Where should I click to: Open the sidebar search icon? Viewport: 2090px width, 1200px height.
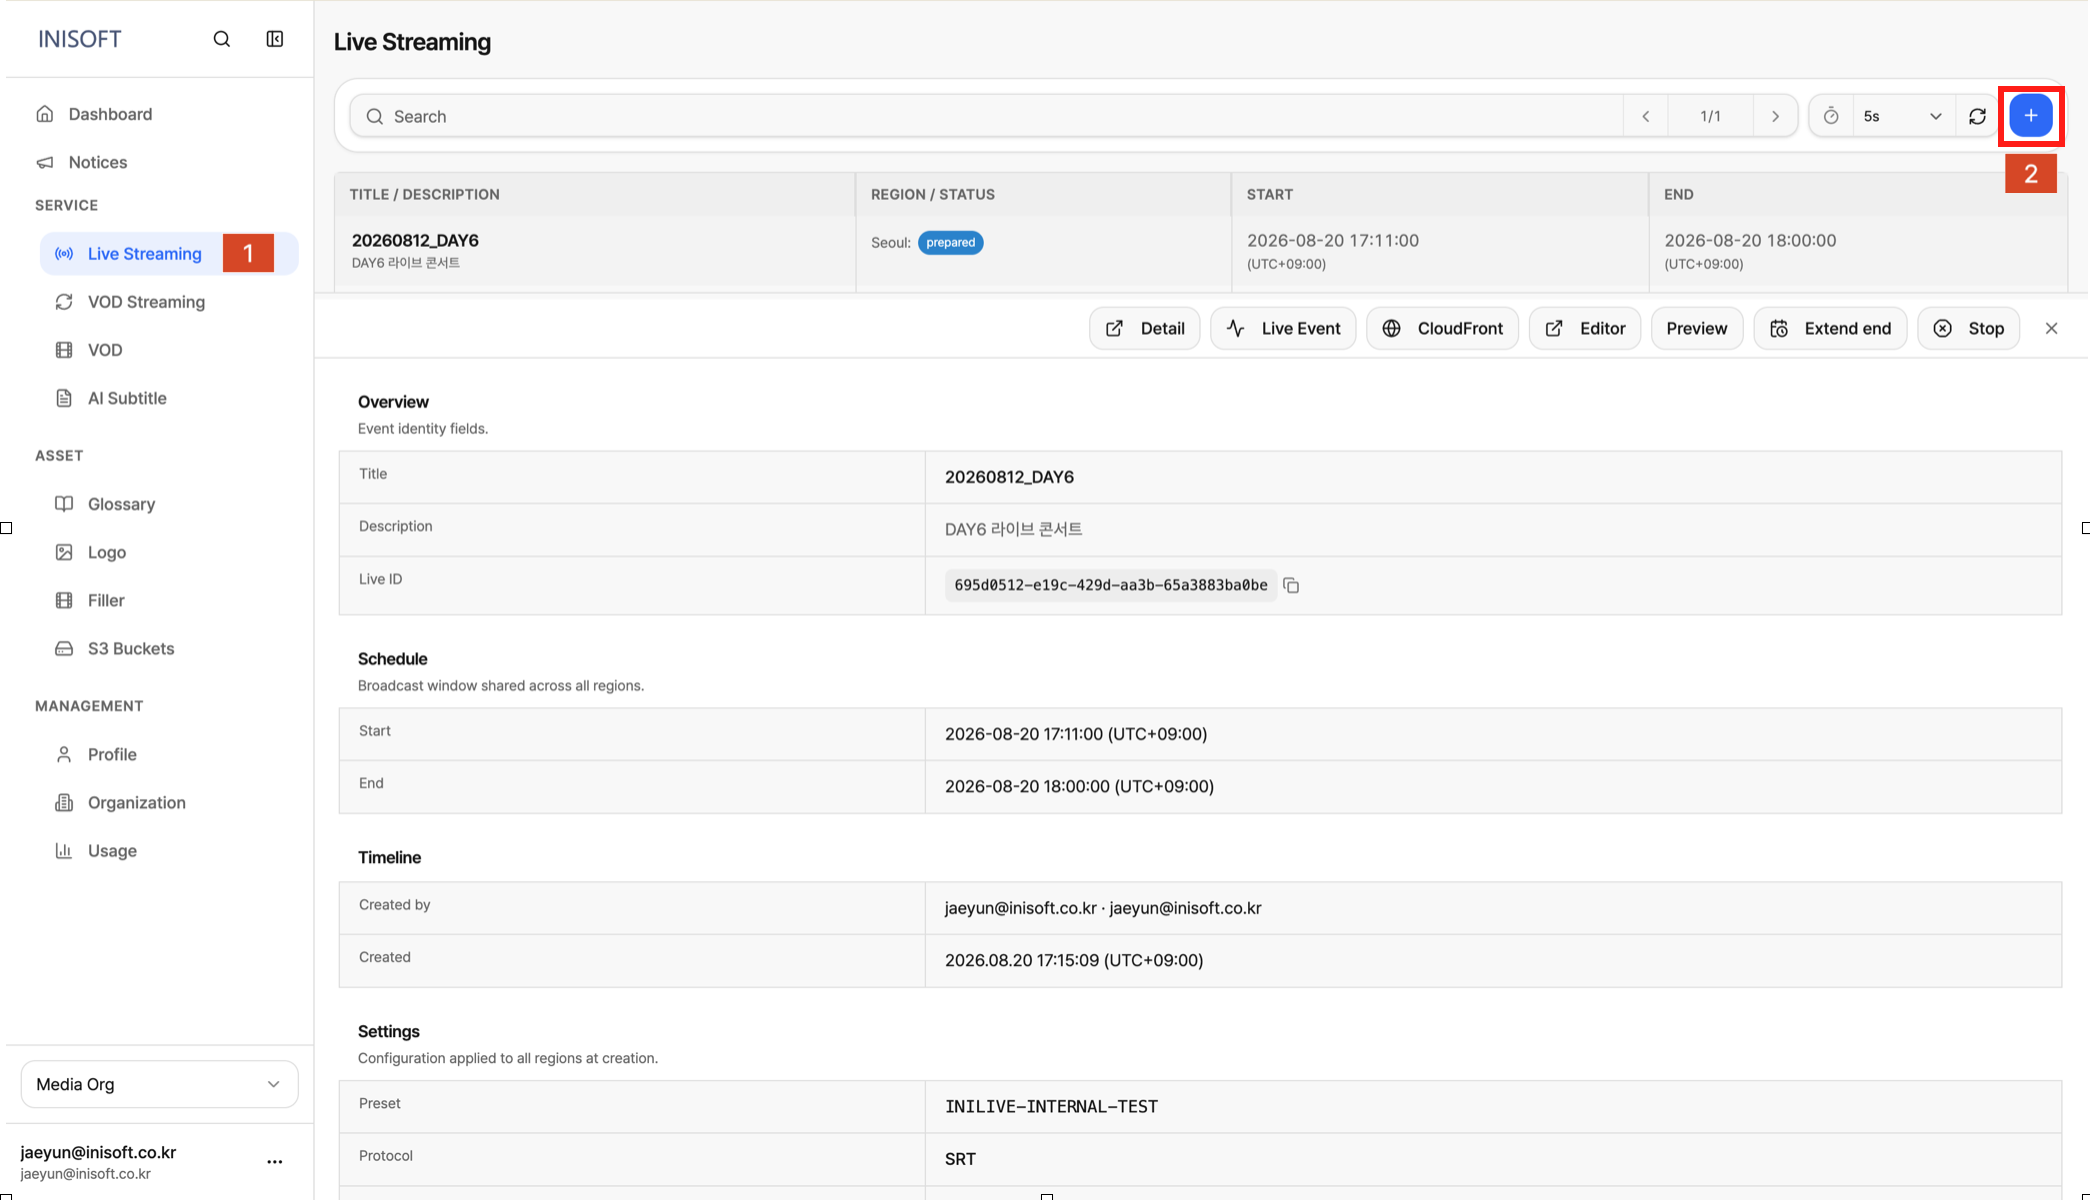[222, 39]
